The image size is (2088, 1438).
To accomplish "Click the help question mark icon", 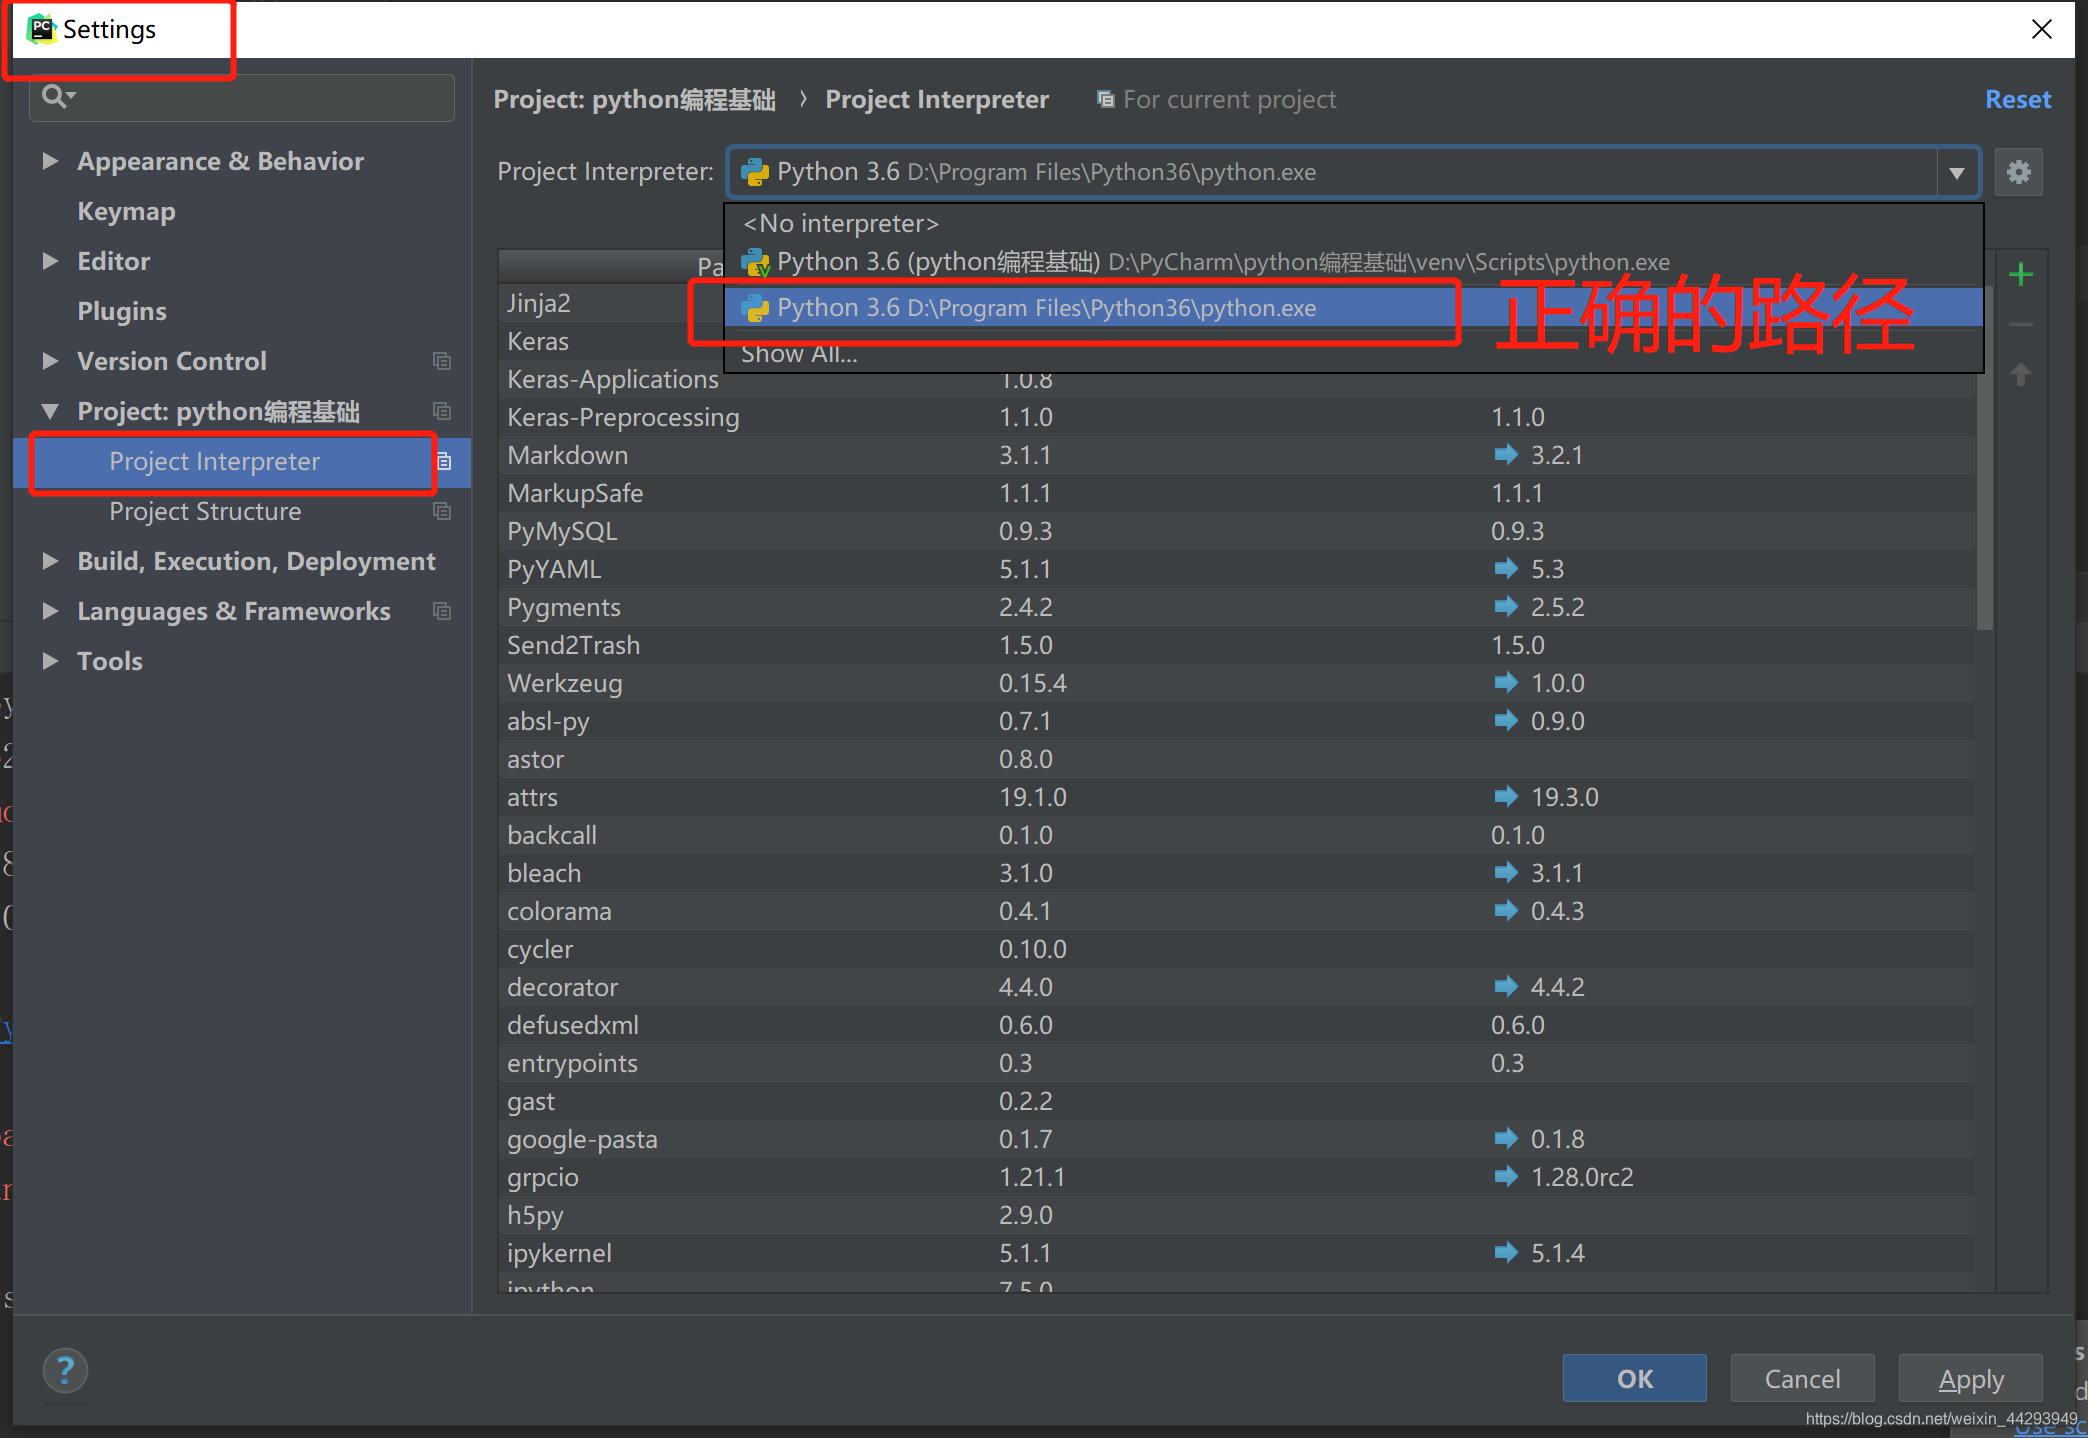I will pos(65,1370).
